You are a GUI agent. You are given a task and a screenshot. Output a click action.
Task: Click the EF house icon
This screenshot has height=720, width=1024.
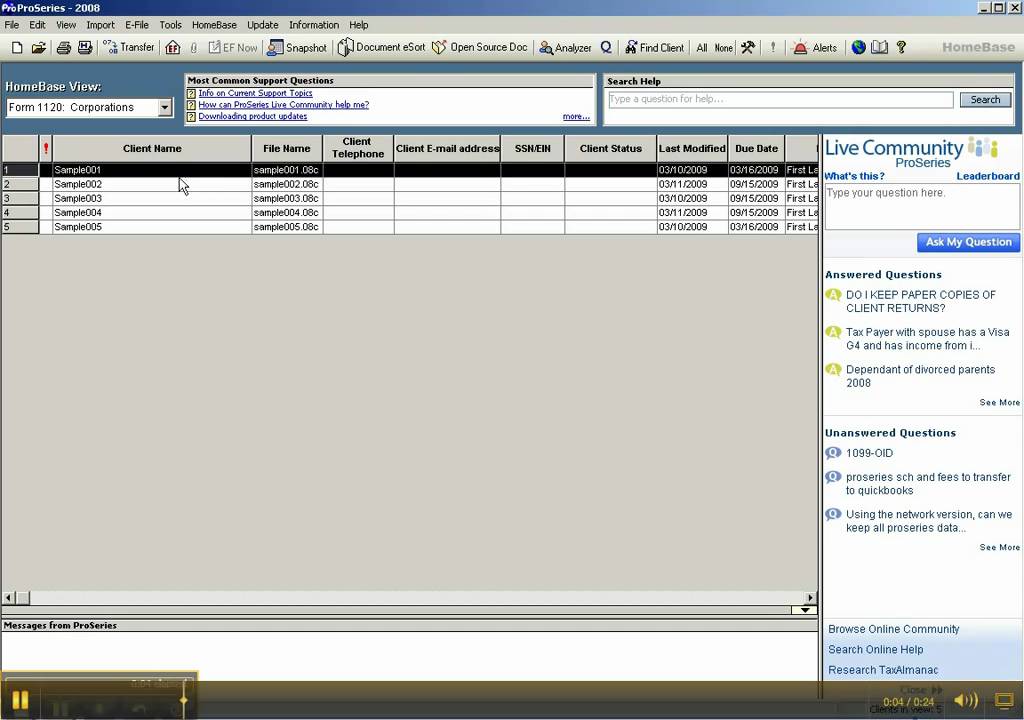click(172, 47)
